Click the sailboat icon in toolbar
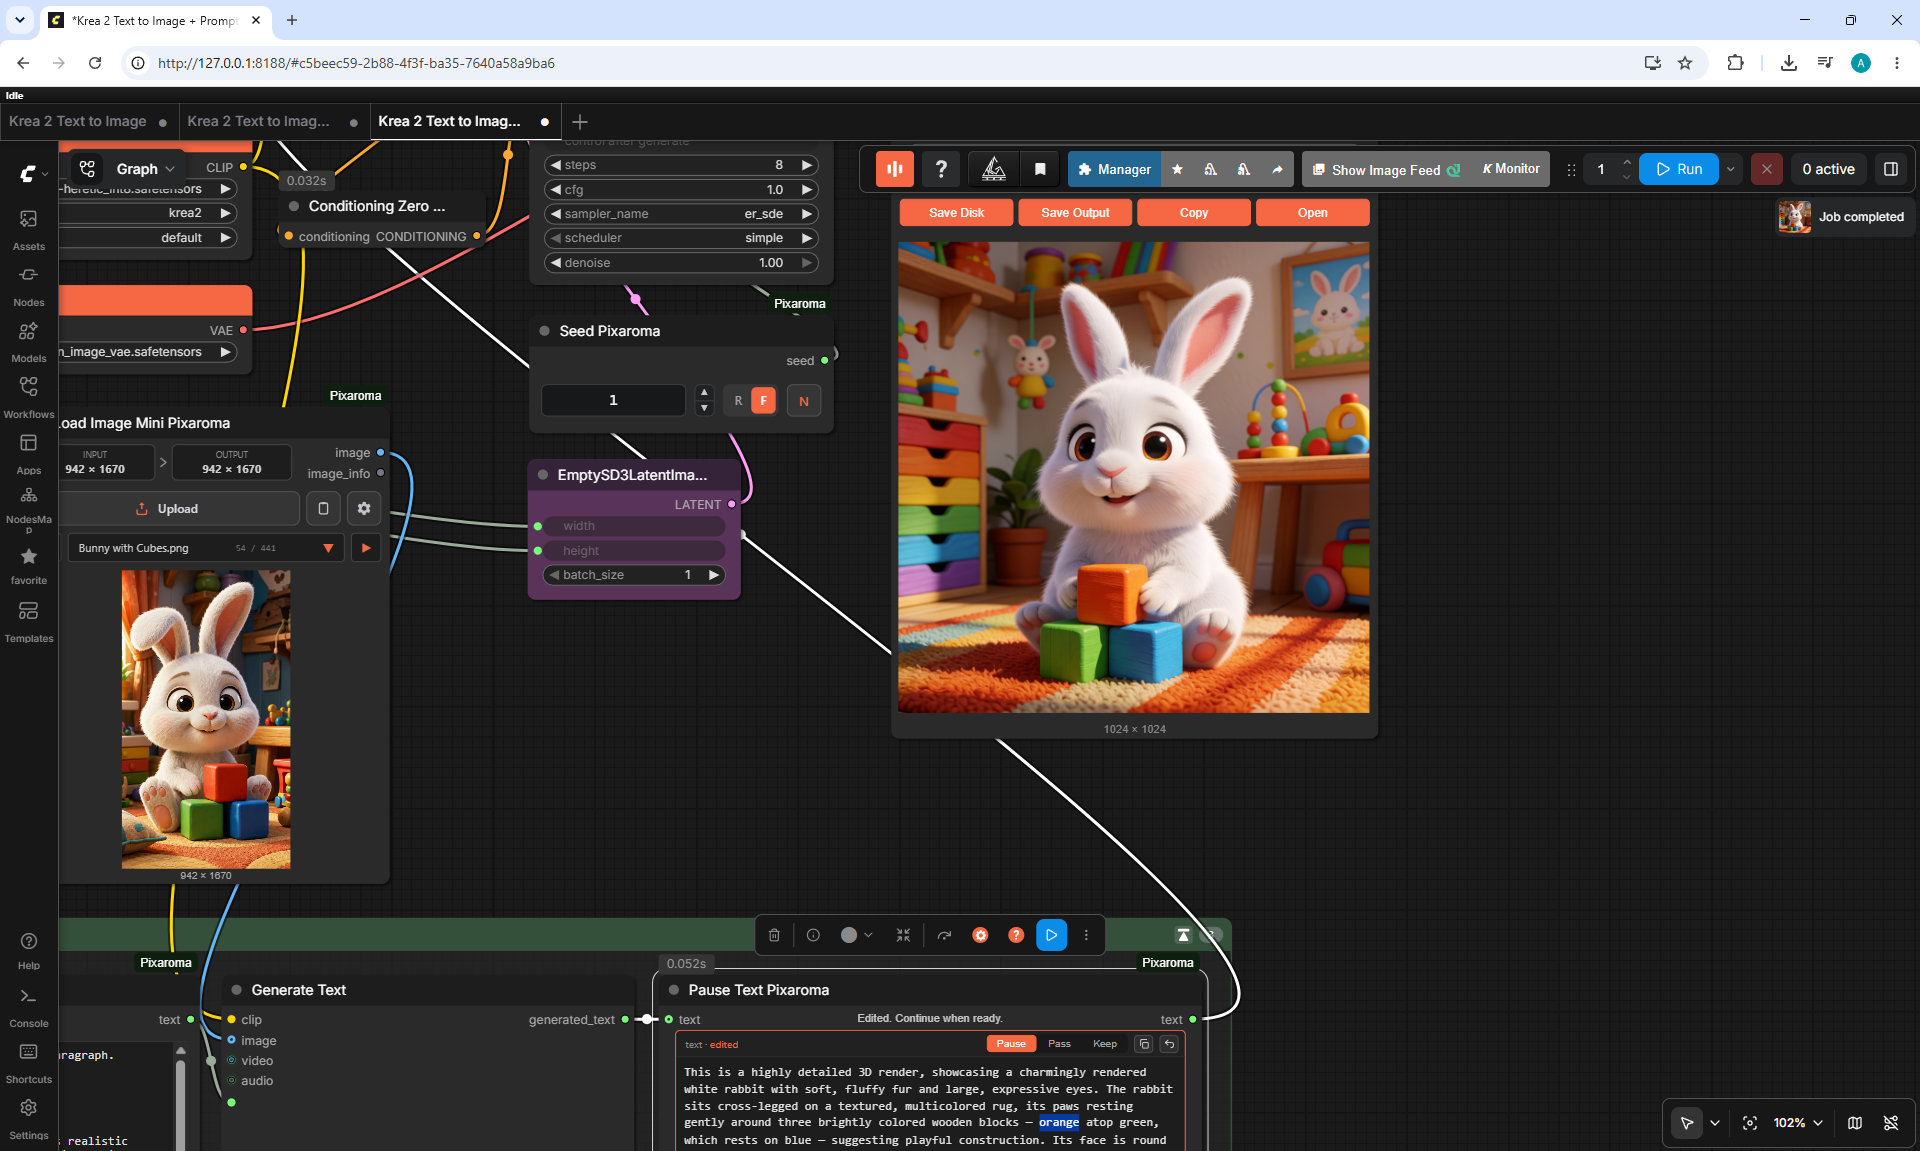Viewport: 1920px width, 1151px height. pyautogui.click(x=994, y=169)
